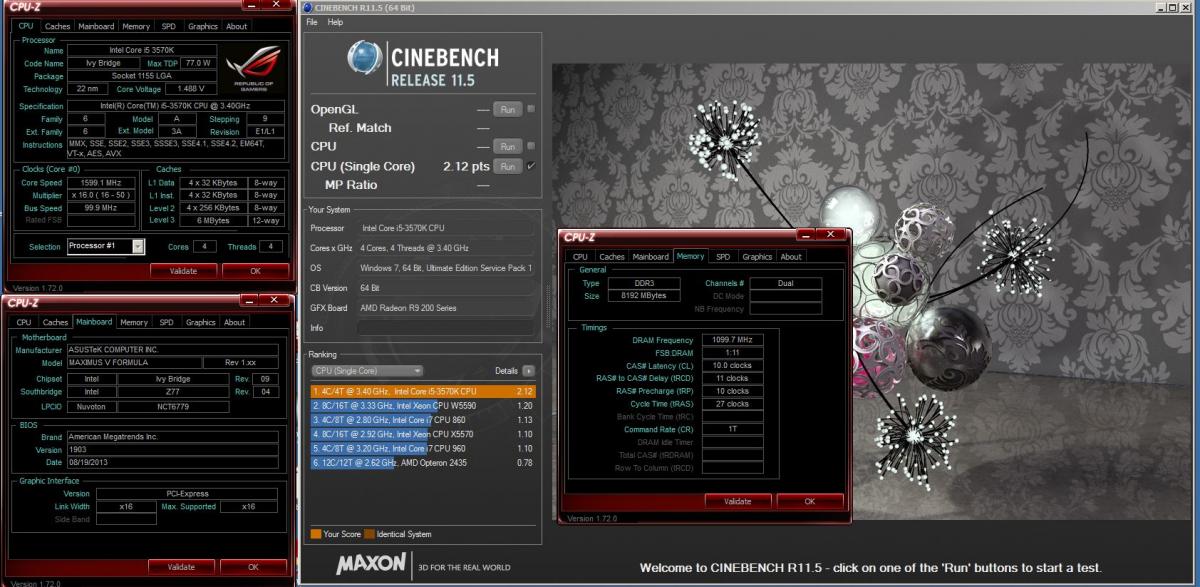Click the Info input field under Your System
Image resolution: width=1200 pixels, height=587 pixels.
click(445, 328)
